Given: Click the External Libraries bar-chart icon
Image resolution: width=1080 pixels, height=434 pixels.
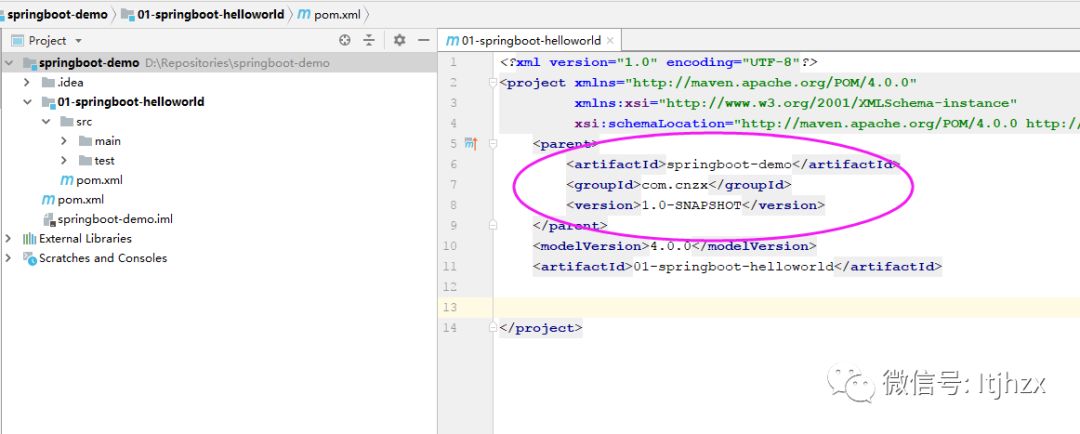Looking at the screenshot, I should [x=30, y=238].
